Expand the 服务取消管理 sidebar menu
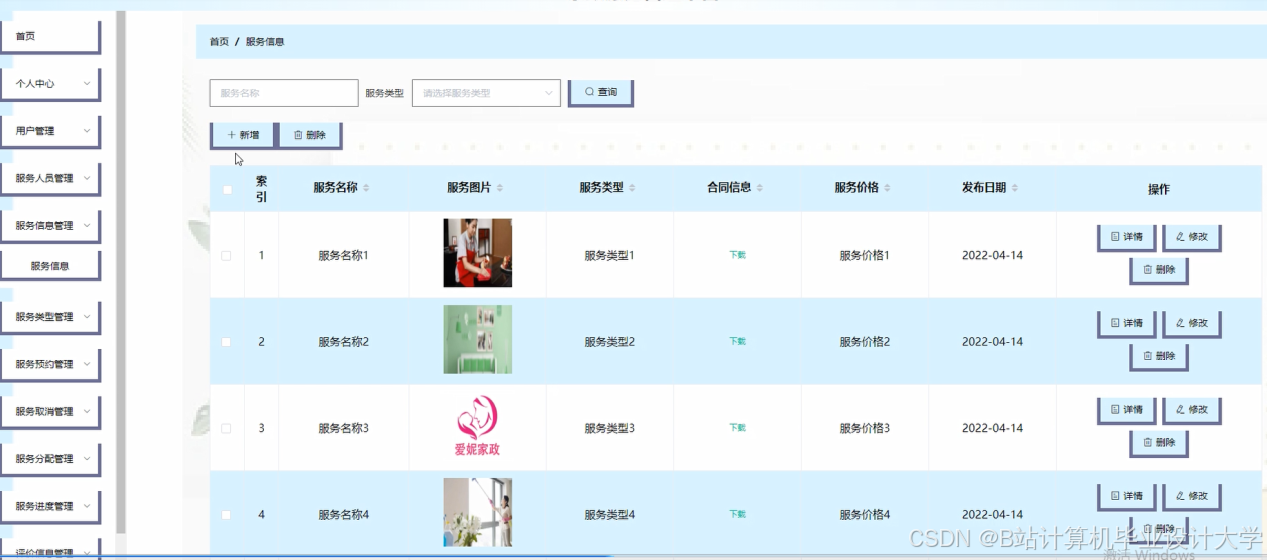The image size is (1267, 560). (50, 412)
